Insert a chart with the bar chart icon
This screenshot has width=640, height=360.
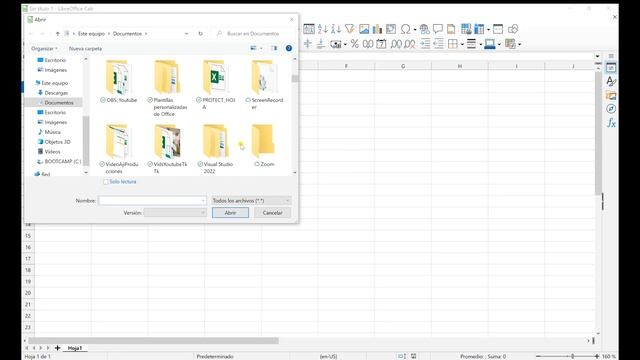click(378, 29)
